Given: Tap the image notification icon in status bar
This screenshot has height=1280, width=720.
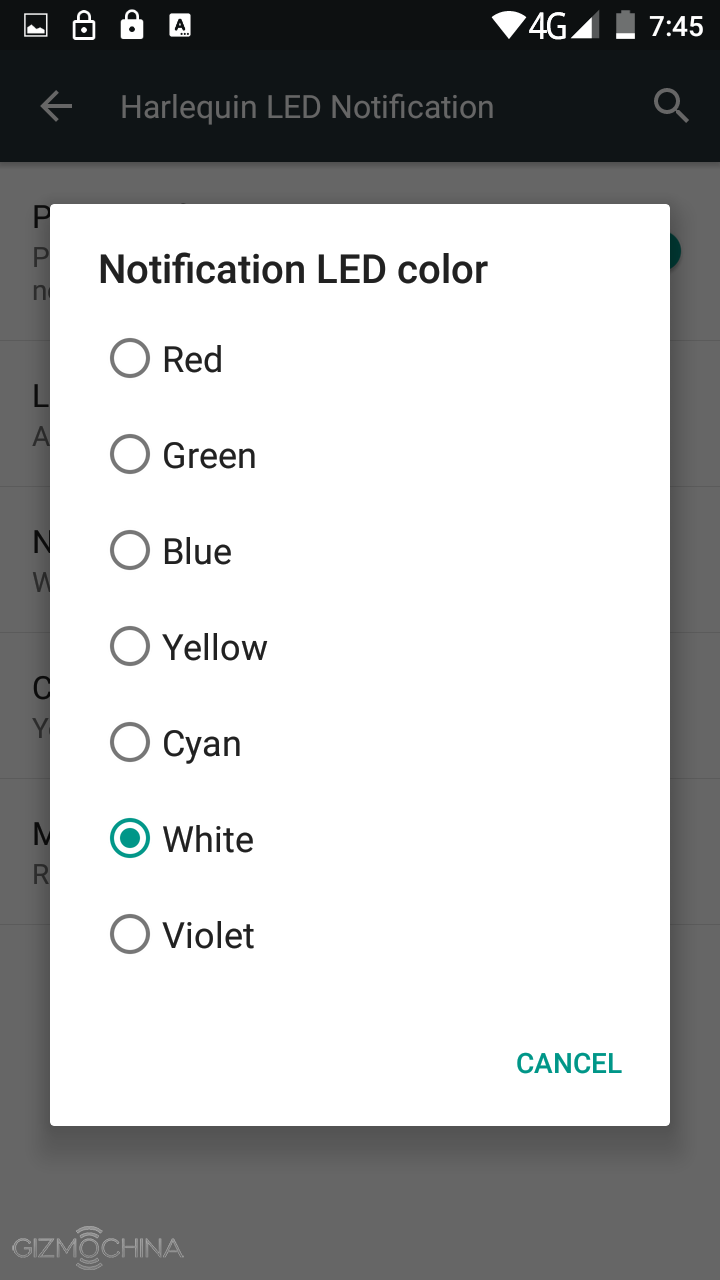Looking at the screenshot, I should point(36,26).
